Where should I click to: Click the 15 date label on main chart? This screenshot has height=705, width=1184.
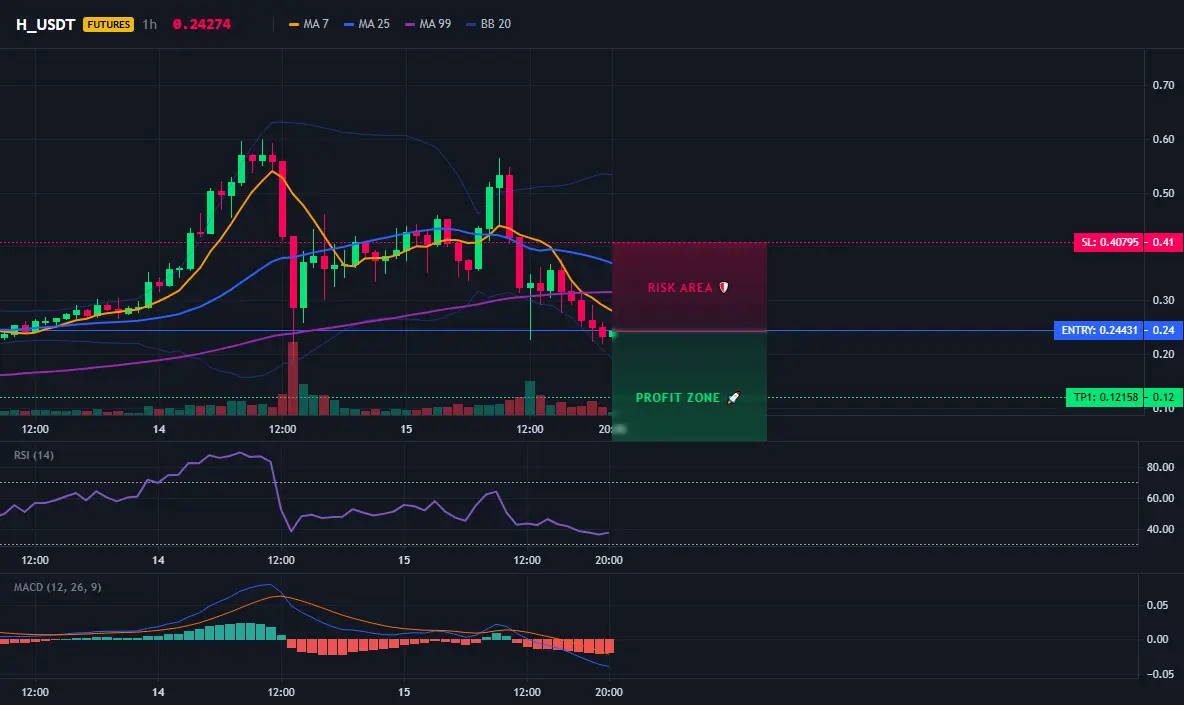[x=406, y=429]
